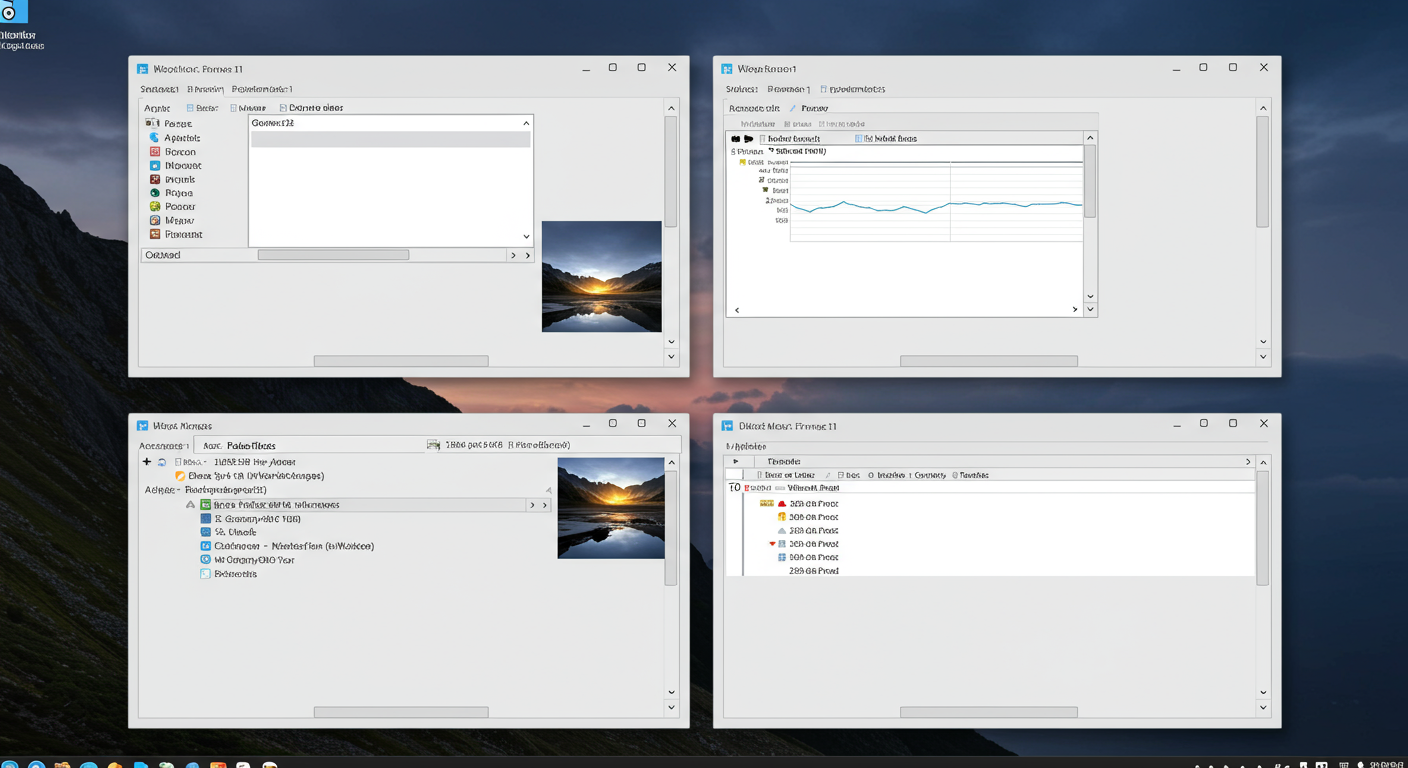Click the bottom horizontal scrollbar in bottom-right window
Screen dimensions: 1408x768
point(989,713)
